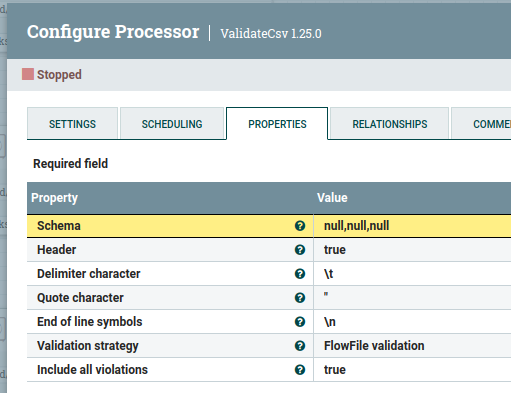Open the RELATIONSHIPS tab
511x393 pixels.
click(x=390, y=124)
